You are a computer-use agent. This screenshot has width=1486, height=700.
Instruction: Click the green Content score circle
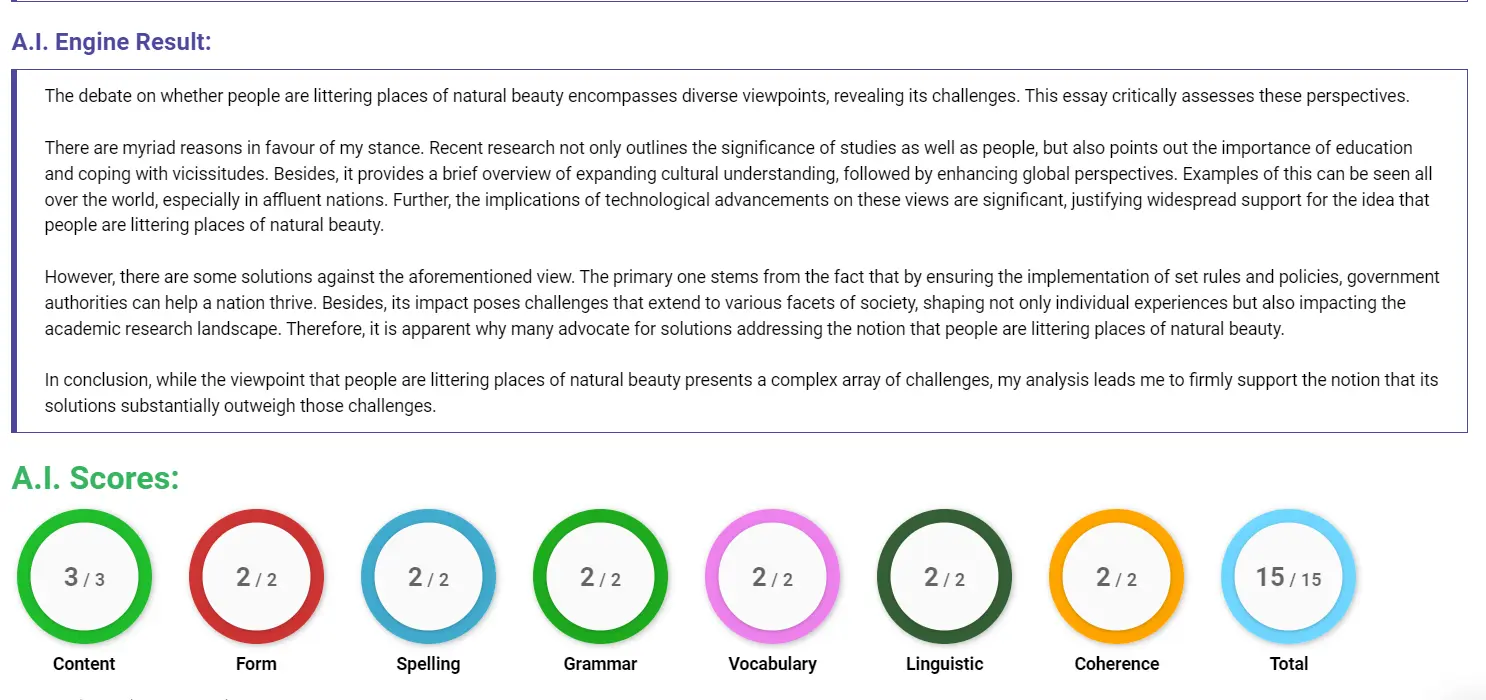(x=84, y=577)
